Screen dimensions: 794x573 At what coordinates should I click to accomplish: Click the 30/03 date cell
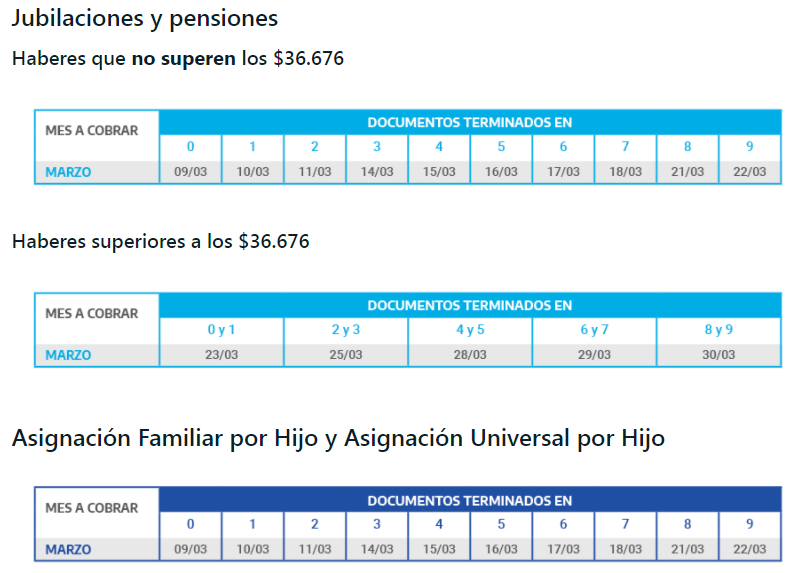[x=718, y=355]
